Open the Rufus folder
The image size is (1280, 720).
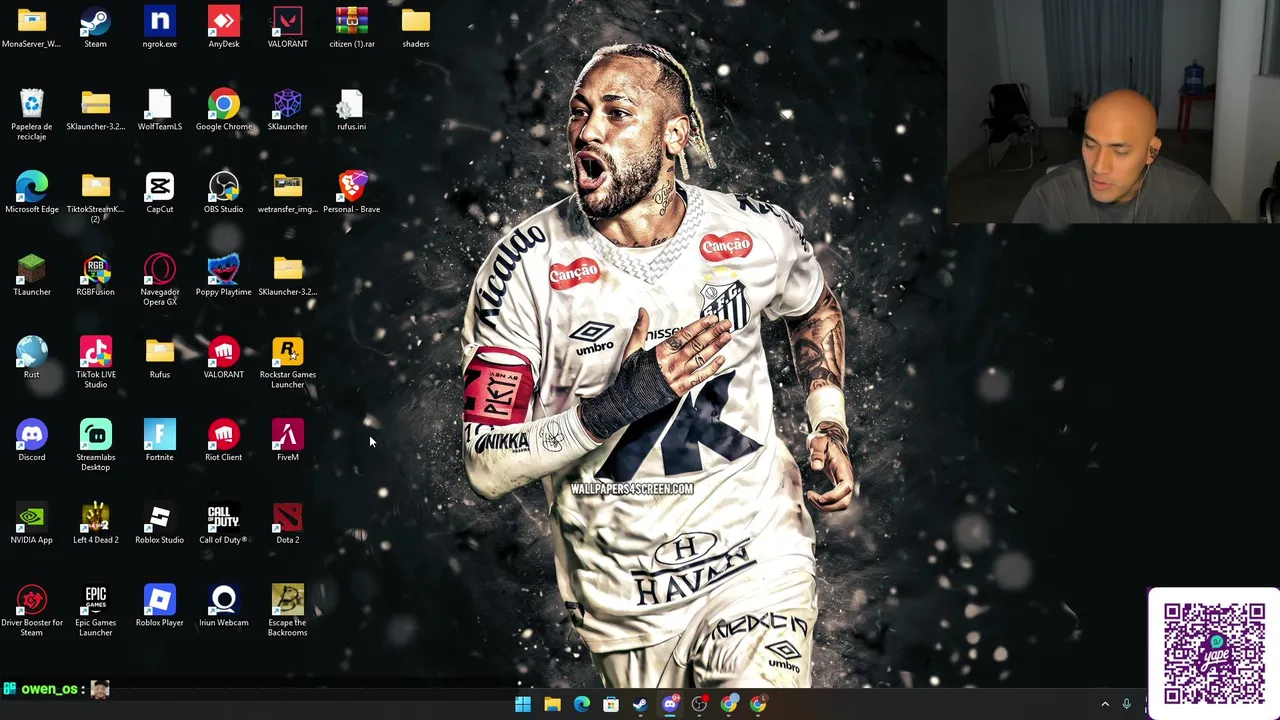click(x=159, y=358)
